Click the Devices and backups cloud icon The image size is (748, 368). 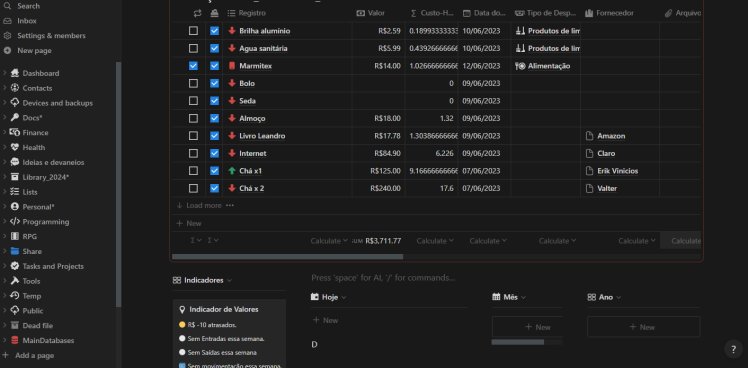point(14,103)
